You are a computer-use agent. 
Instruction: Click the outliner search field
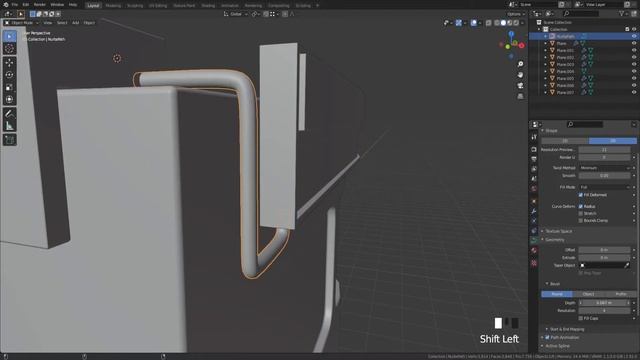[580, 14]
